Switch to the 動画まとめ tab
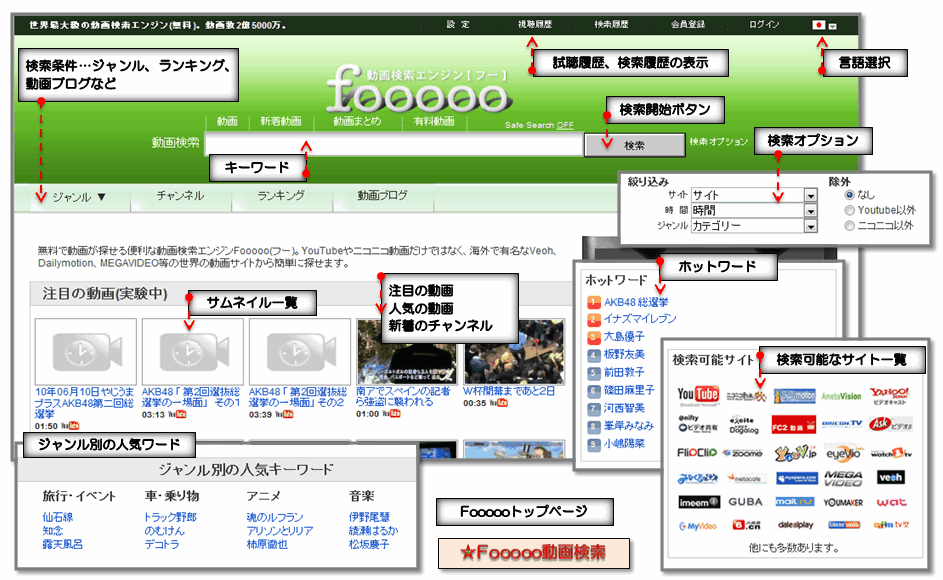Screen dimensions: 943x580 (x=357, y=121)
